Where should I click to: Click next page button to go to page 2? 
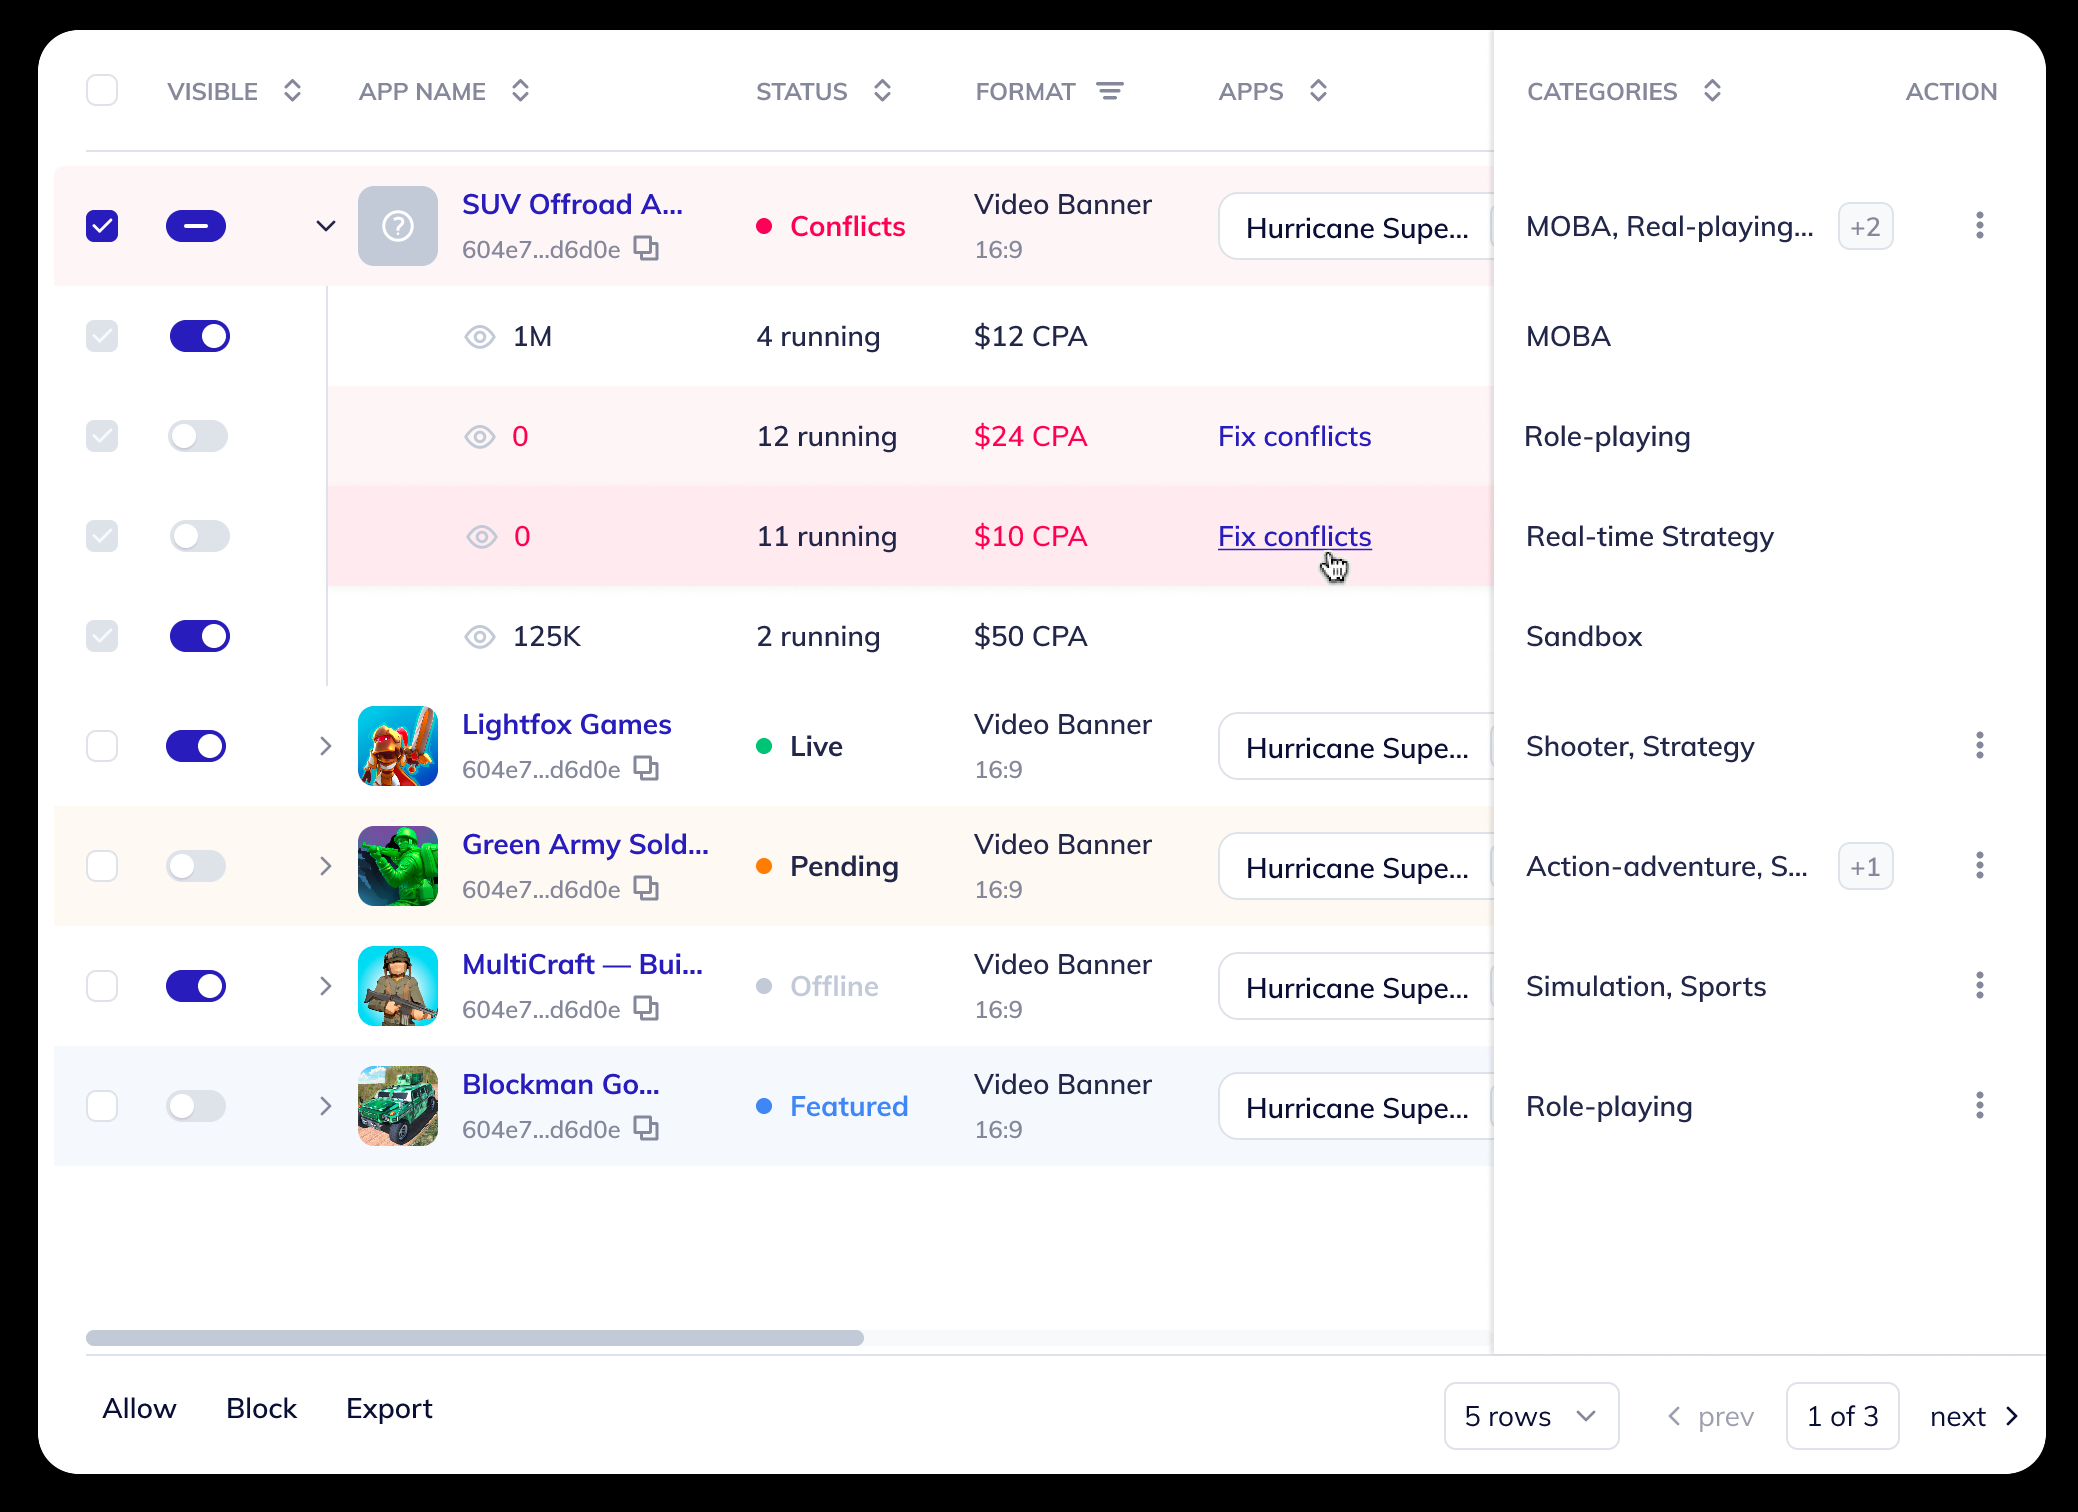1973,1415
